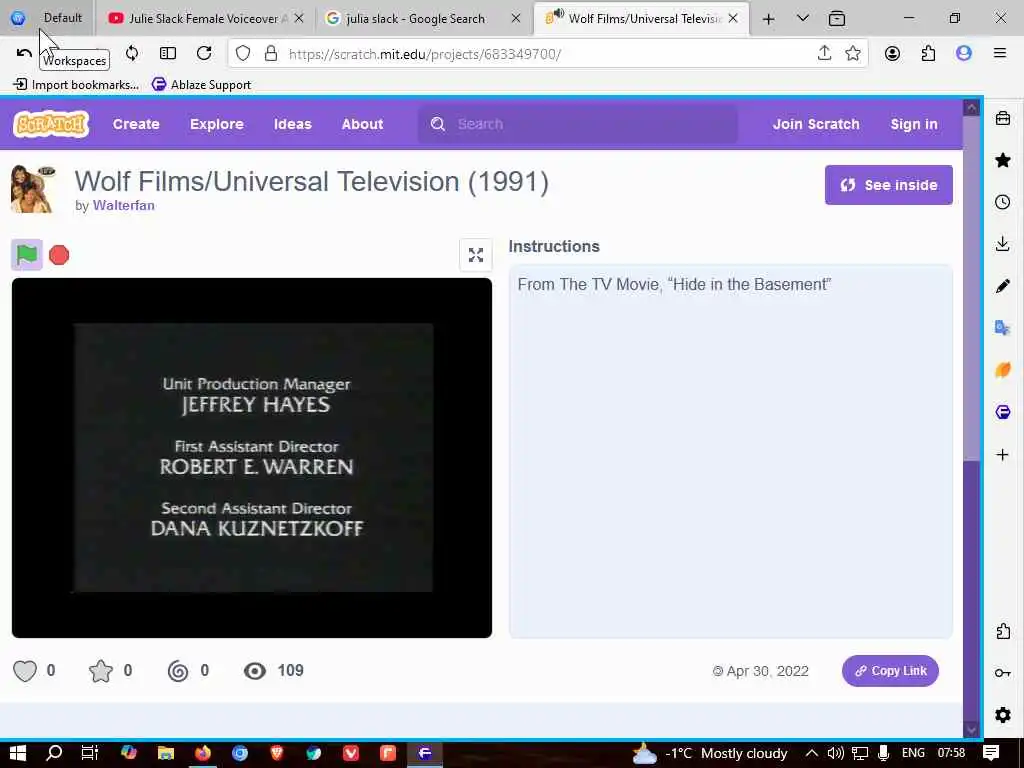Switch to Julie Slack Female Voiceover tab
Screen dimensions: 1024x768
click(x=206, y=18)
